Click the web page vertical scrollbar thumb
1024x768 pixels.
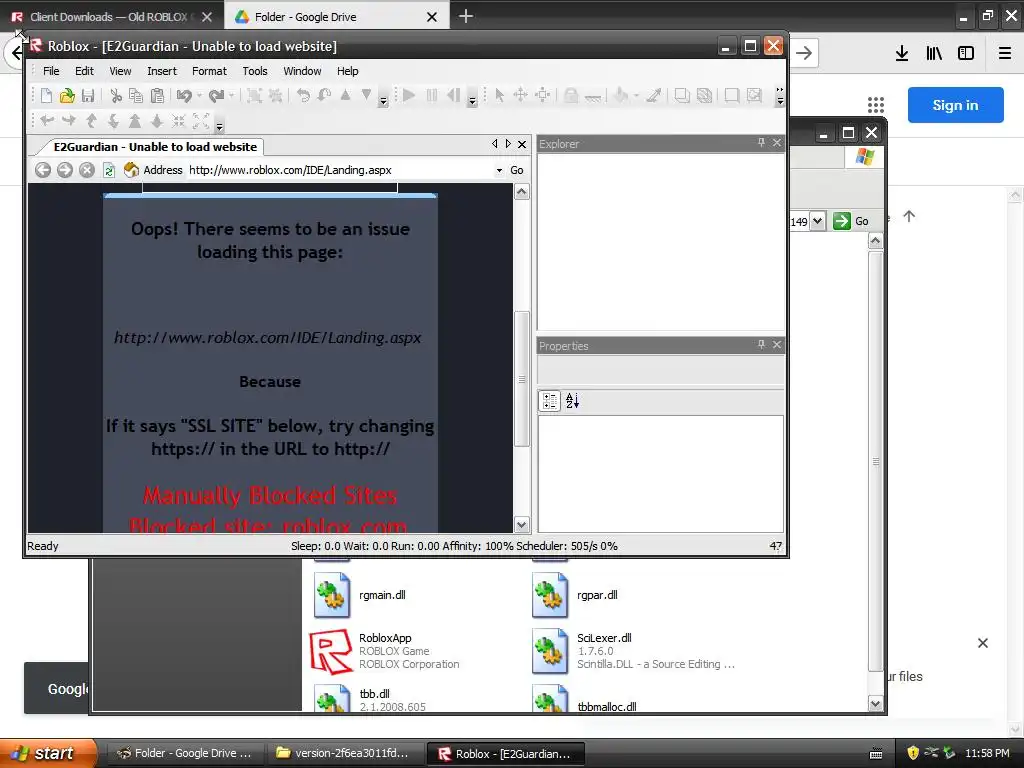point(521,379)
